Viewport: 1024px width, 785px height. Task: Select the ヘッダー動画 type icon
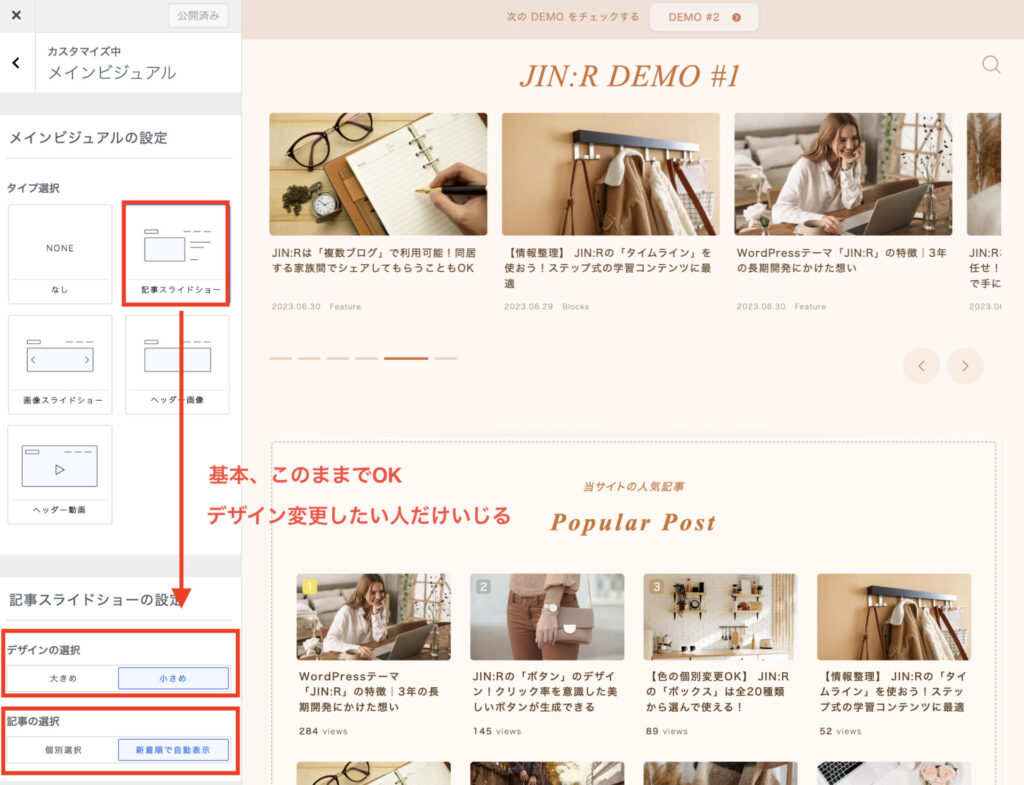pyautogui.click(x=60, y=473)
